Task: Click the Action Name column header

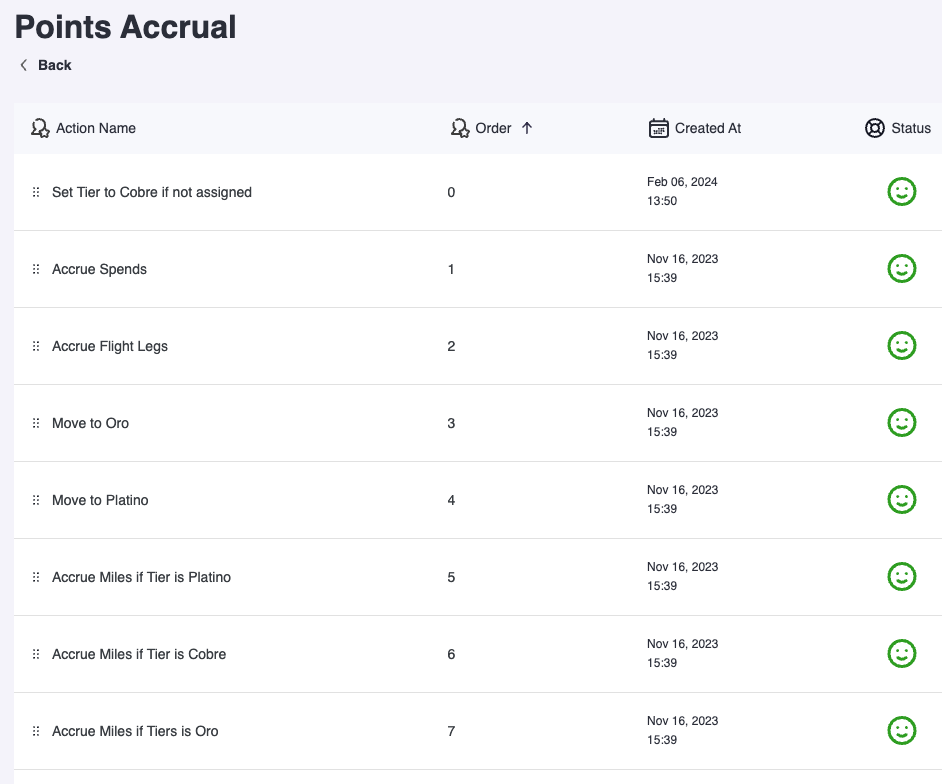Action: click(x=96, y=128)
